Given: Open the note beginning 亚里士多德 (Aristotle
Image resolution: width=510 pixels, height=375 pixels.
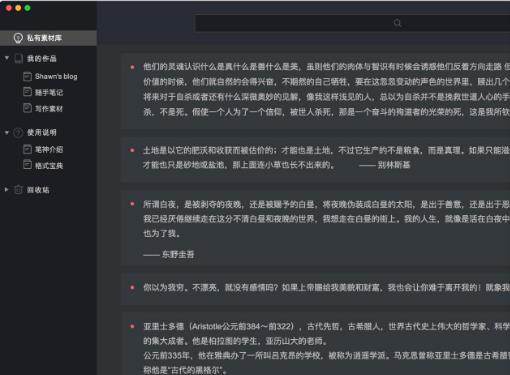Looking at the screenshot, I should [315, 344].
